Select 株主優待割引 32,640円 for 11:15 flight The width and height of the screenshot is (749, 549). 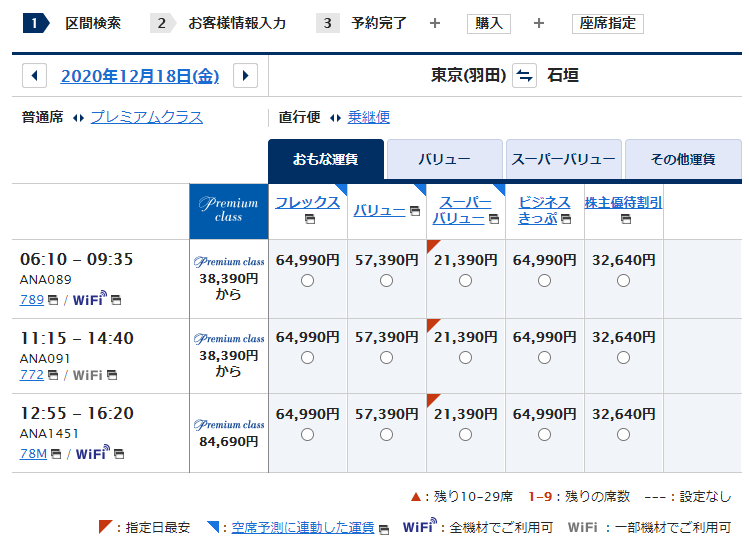point(623,357)
